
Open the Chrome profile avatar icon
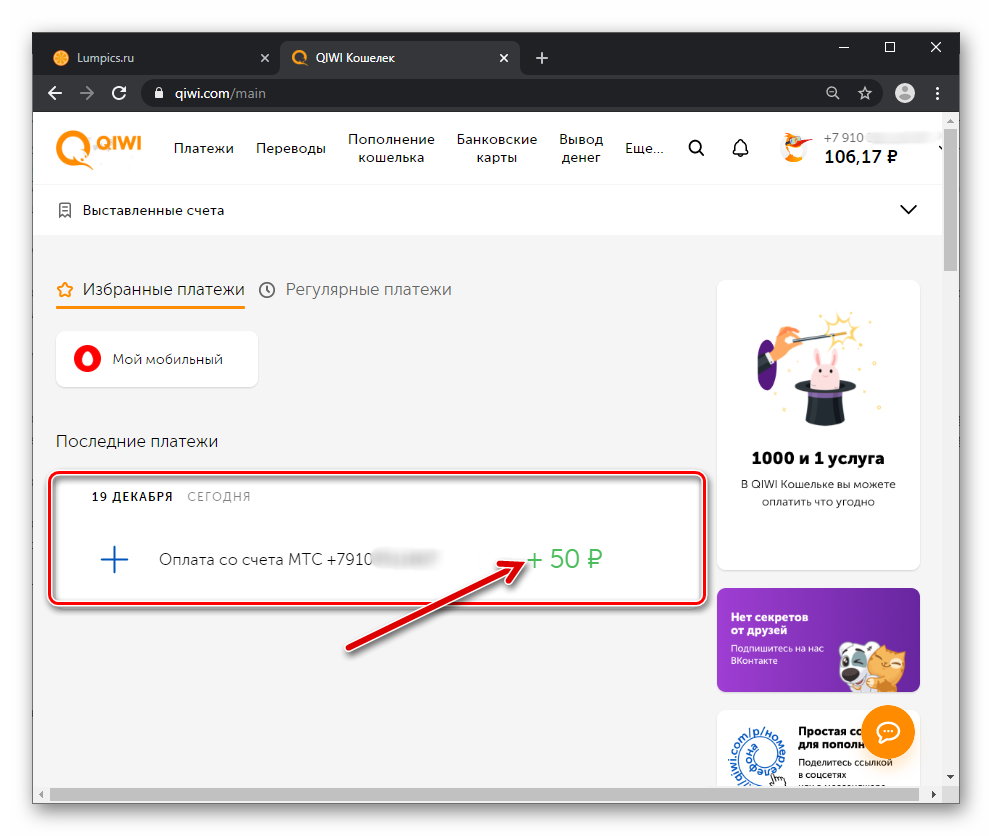[x=905, y=93]
